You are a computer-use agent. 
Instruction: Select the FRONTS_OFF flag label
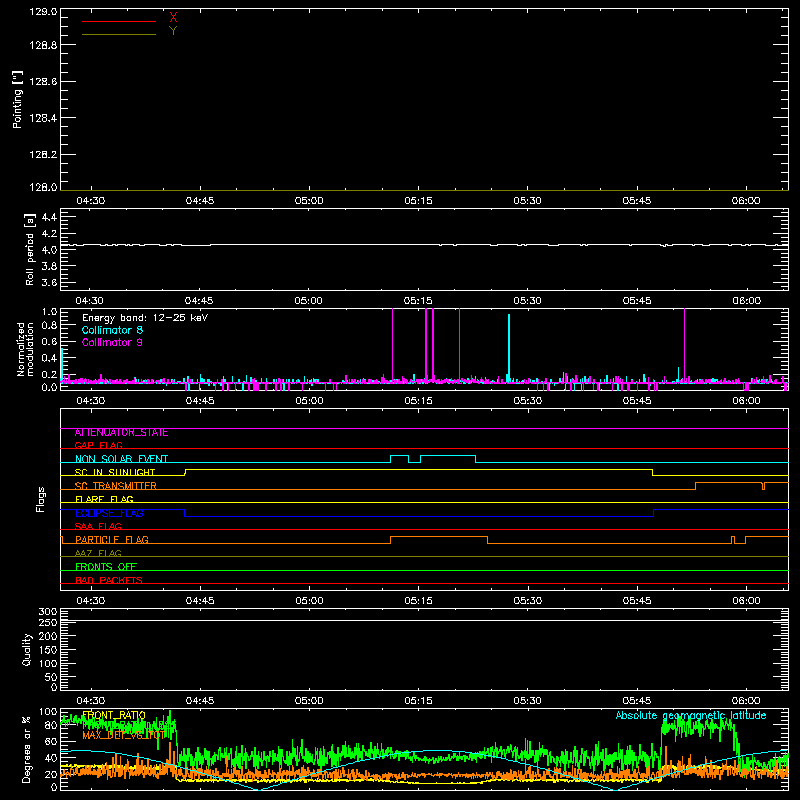(106, 567)
